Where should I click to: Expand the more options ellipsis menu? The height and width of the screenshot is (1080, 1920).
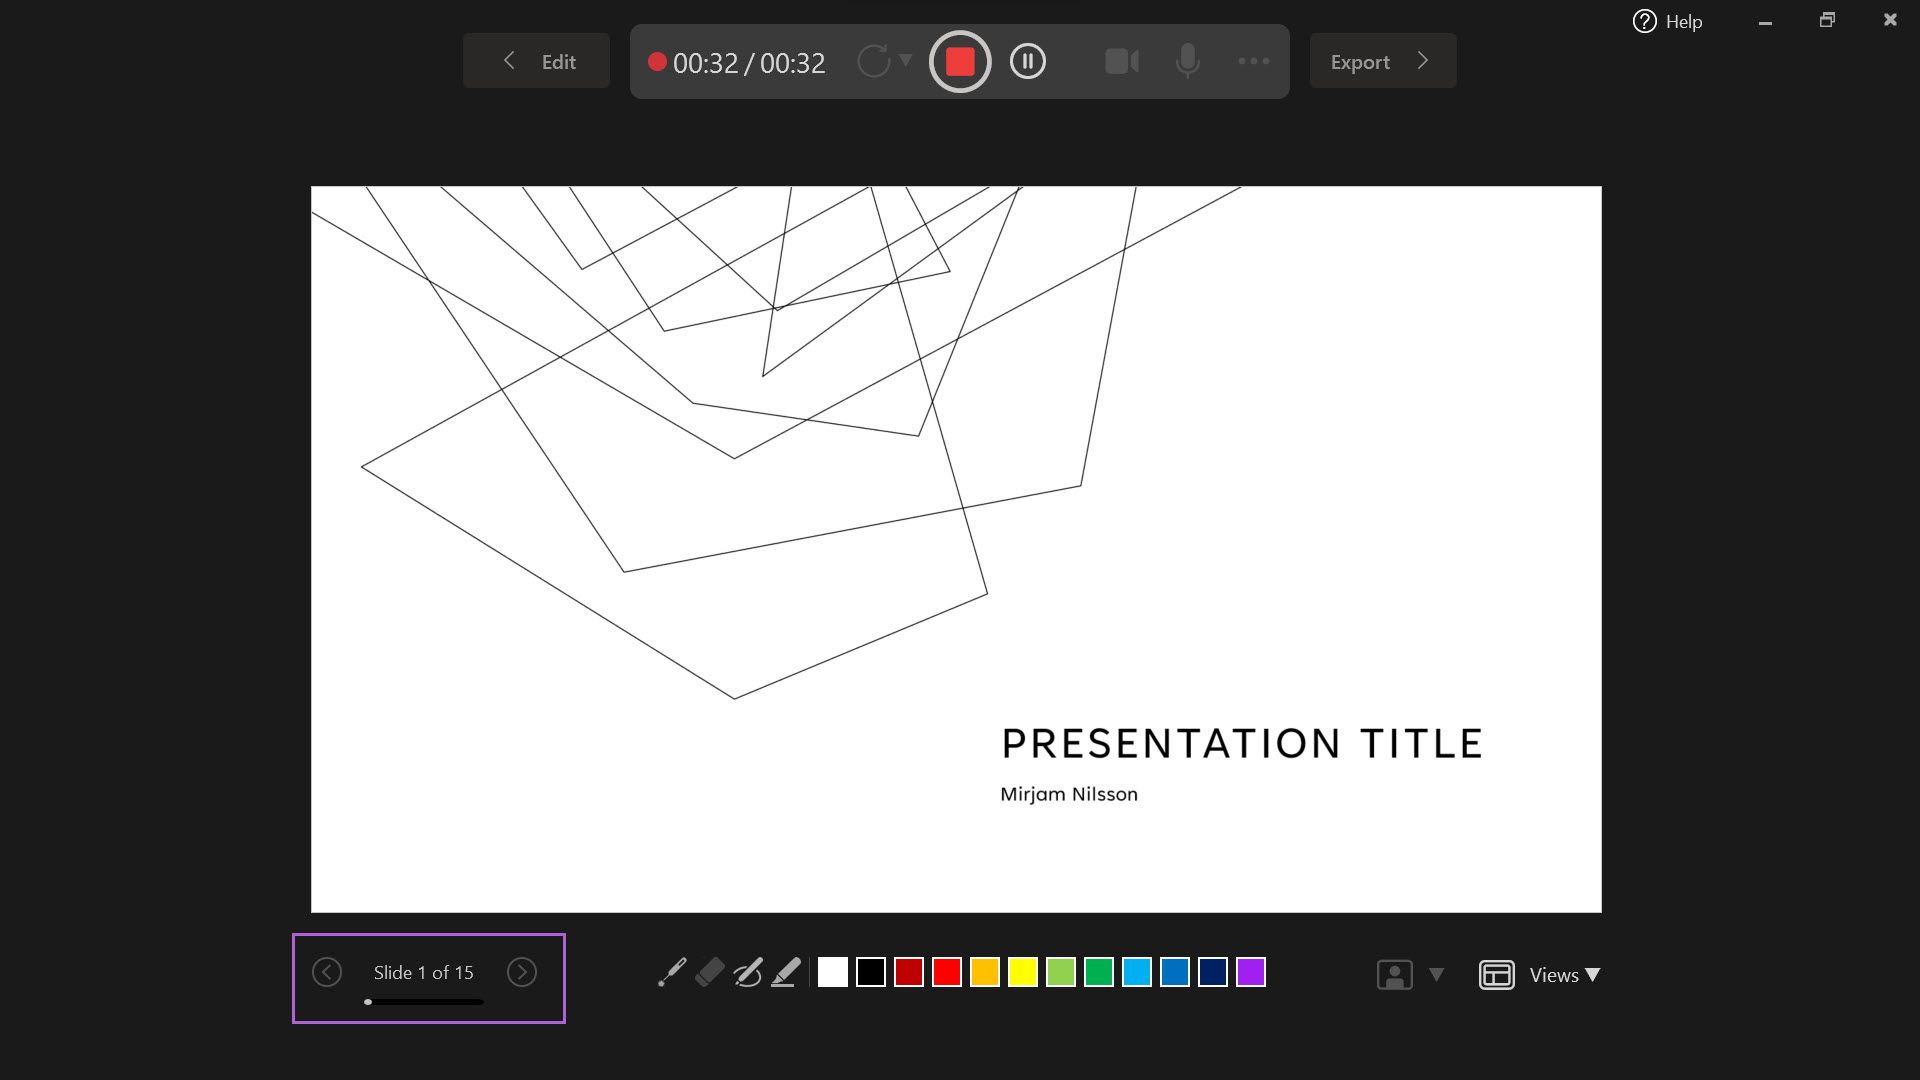[1253, 61]
